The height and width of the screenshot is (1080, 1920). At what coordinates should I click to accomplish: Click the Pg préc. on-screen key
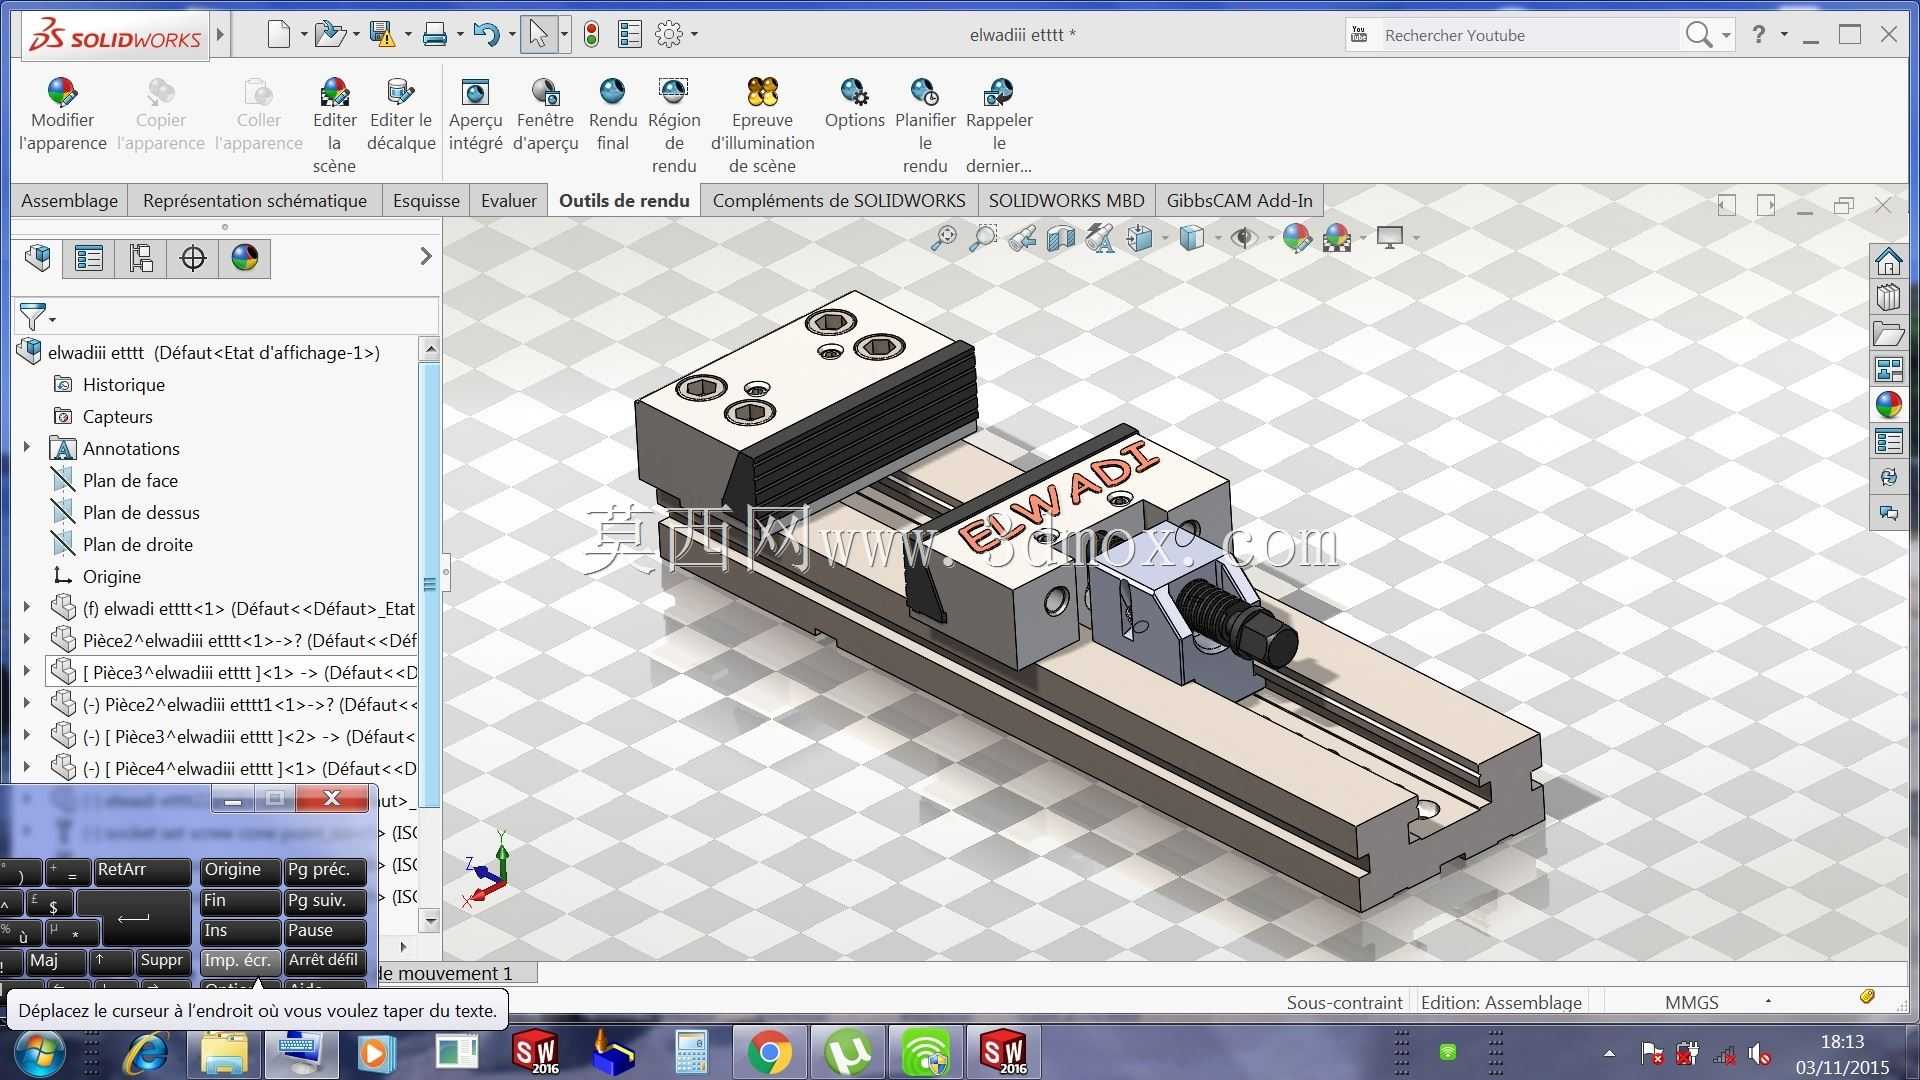click(x=325, y=870)
